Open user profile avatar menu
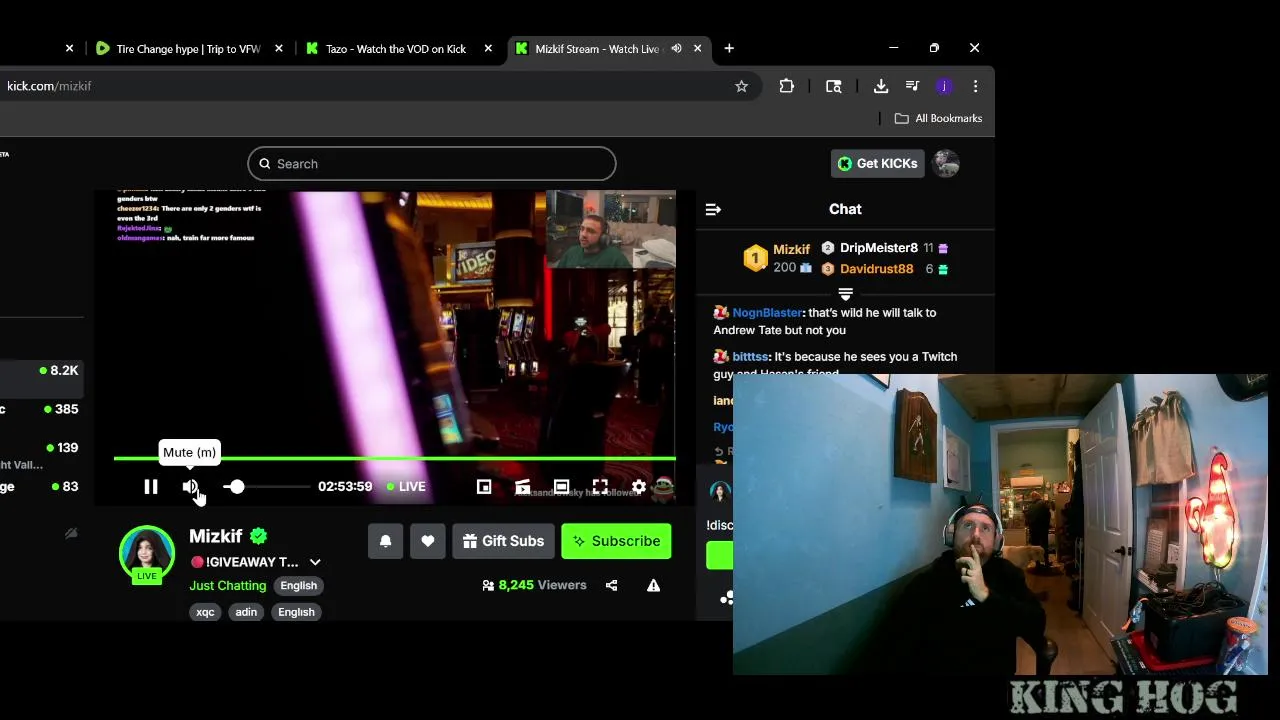The image size is (1280, 720). click(946, 164)
